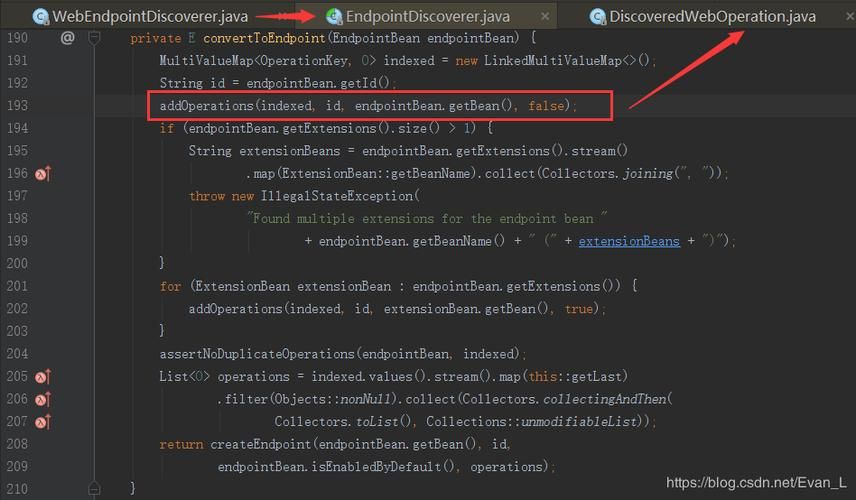Click IllegalStateException on line 197
This screenshot has width=856, height=500.
tap(336, 196)
